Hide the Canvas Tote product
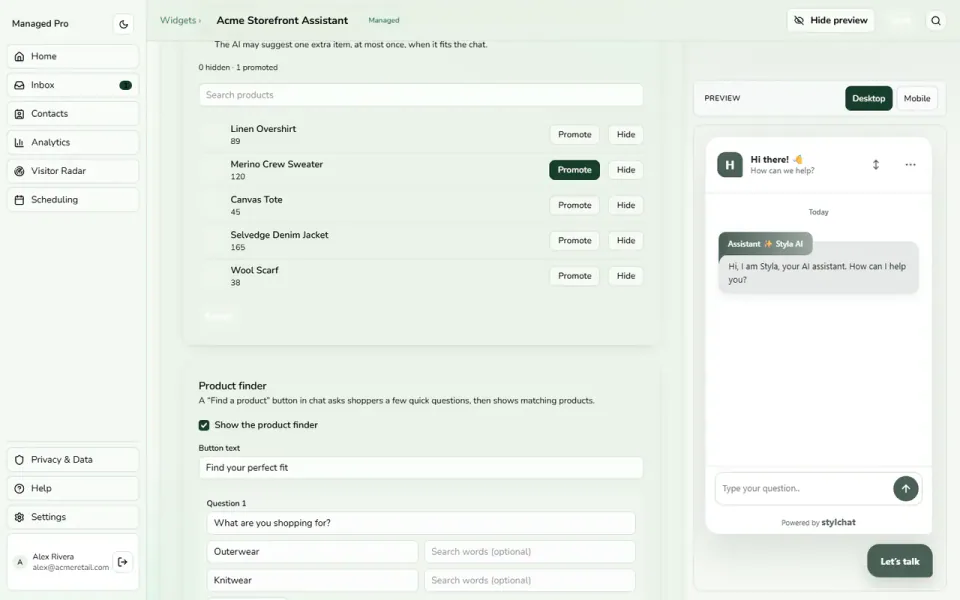This screenshot has height=600, width=960. click(626, 205)
